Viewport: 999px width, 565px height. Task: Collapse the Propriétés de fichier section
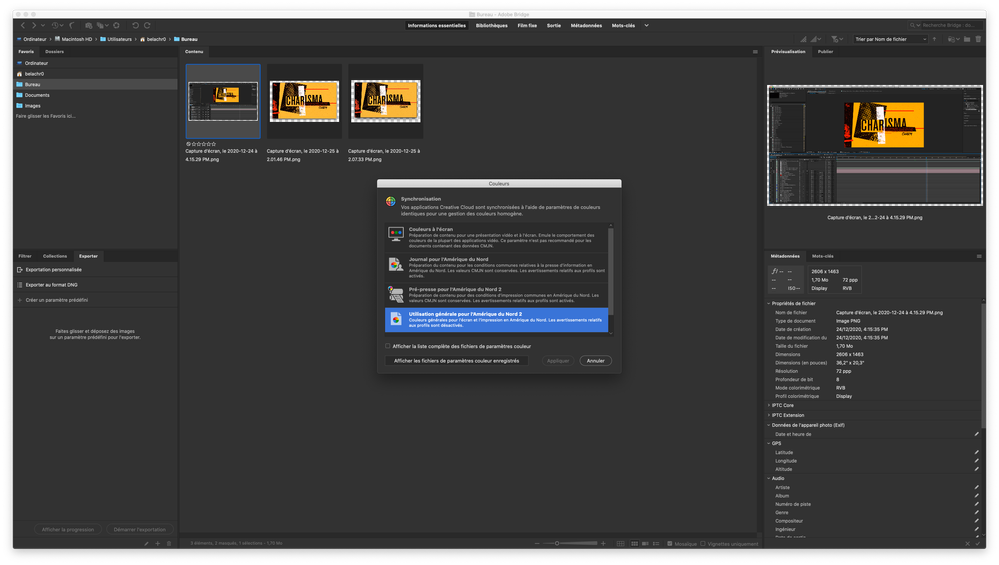(794, 303)
